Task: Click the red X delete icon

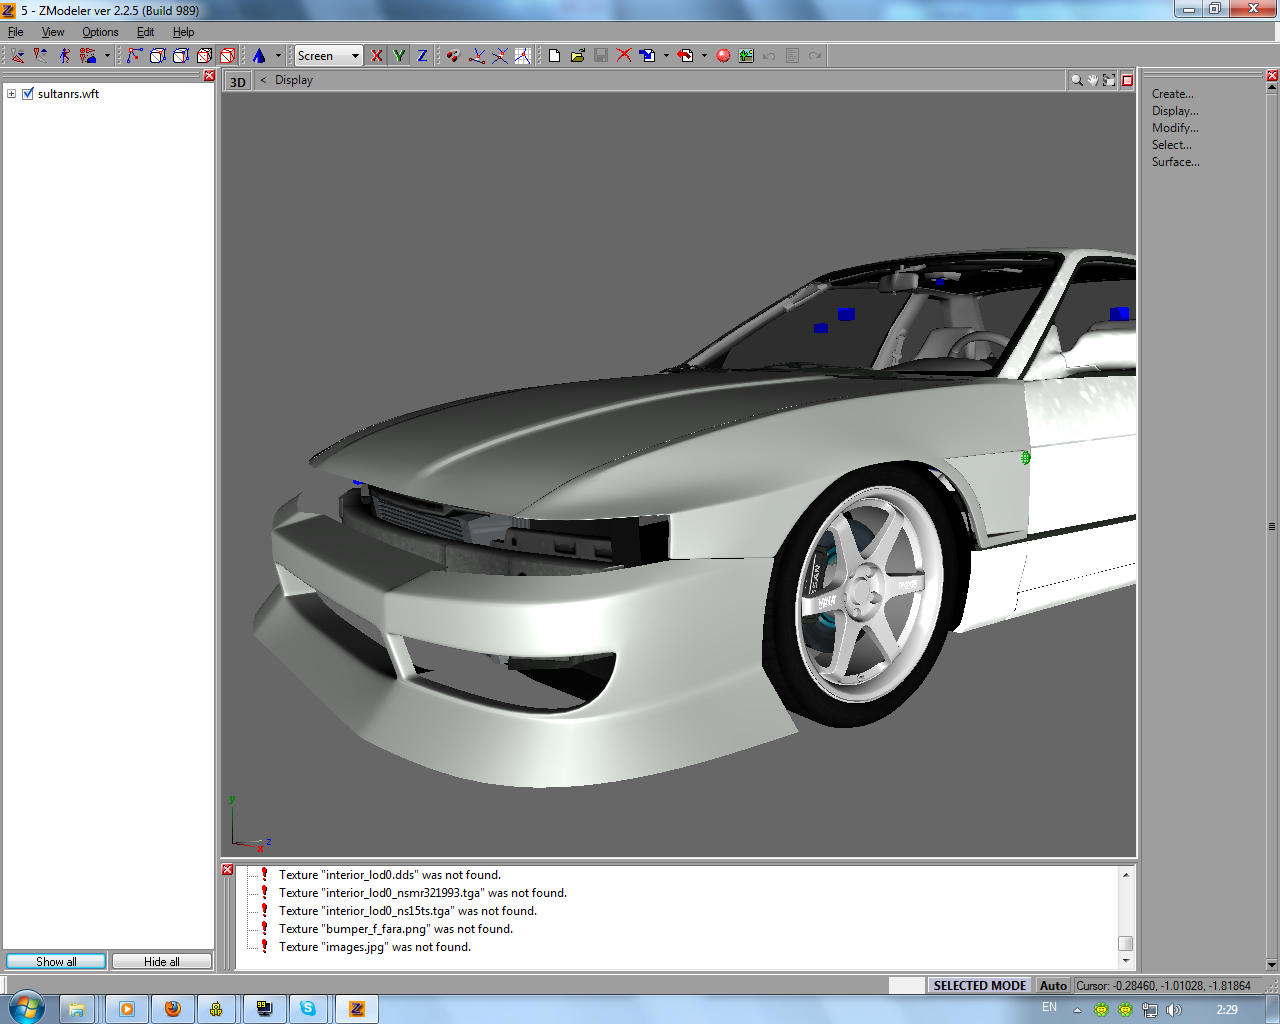Action: point(624,56)
